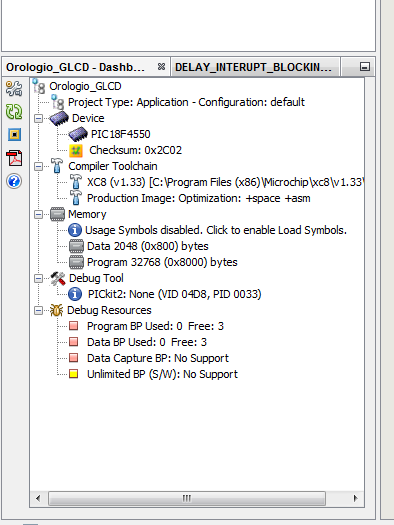Click info icon beside PICkit2 entry

[x=75, y=294]
